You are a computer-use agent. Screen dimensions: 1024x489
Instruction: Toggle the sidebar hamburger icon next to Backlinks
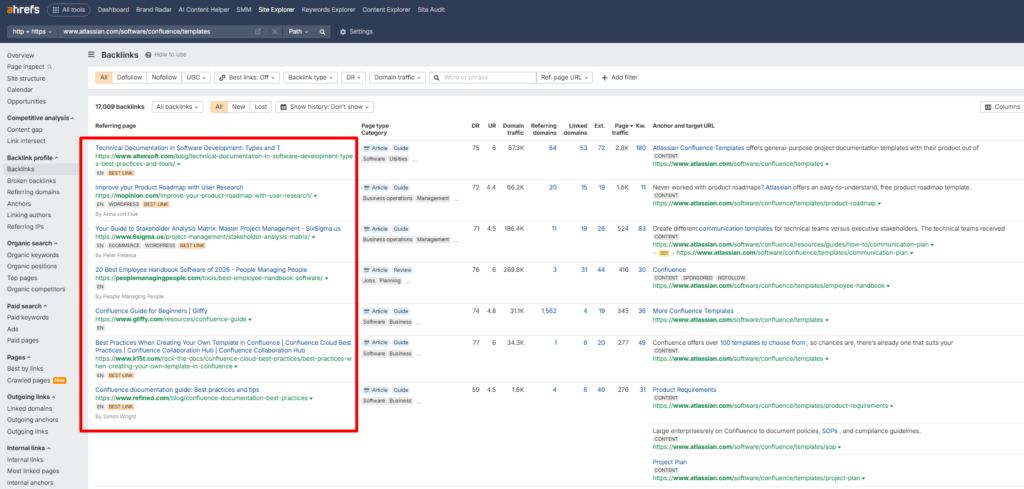[x=91, y=55]
